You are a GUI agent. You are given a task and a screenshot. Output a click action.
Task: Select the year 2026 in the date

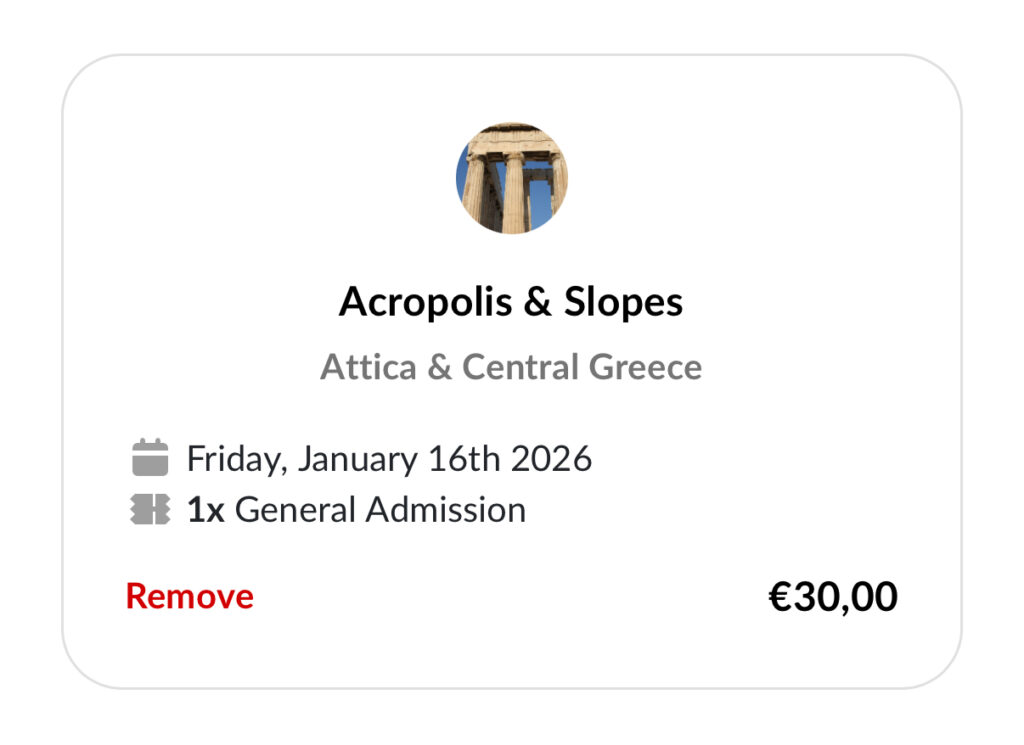[551, 459]
